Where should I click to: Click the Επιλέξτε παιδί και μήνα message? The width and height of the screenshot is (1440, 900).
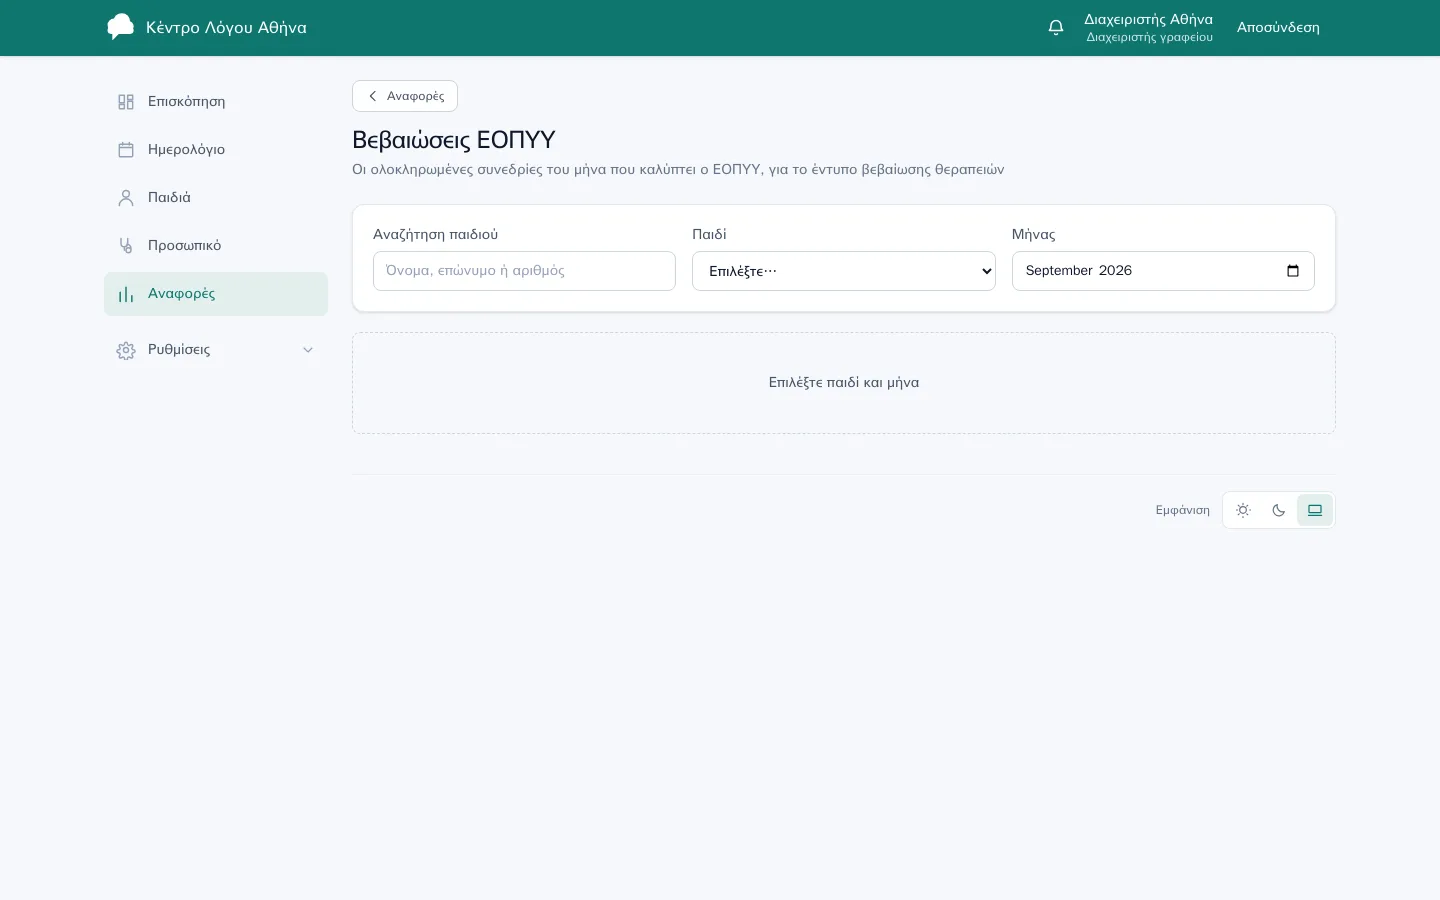pyautogui.click(x=844, y=383)
